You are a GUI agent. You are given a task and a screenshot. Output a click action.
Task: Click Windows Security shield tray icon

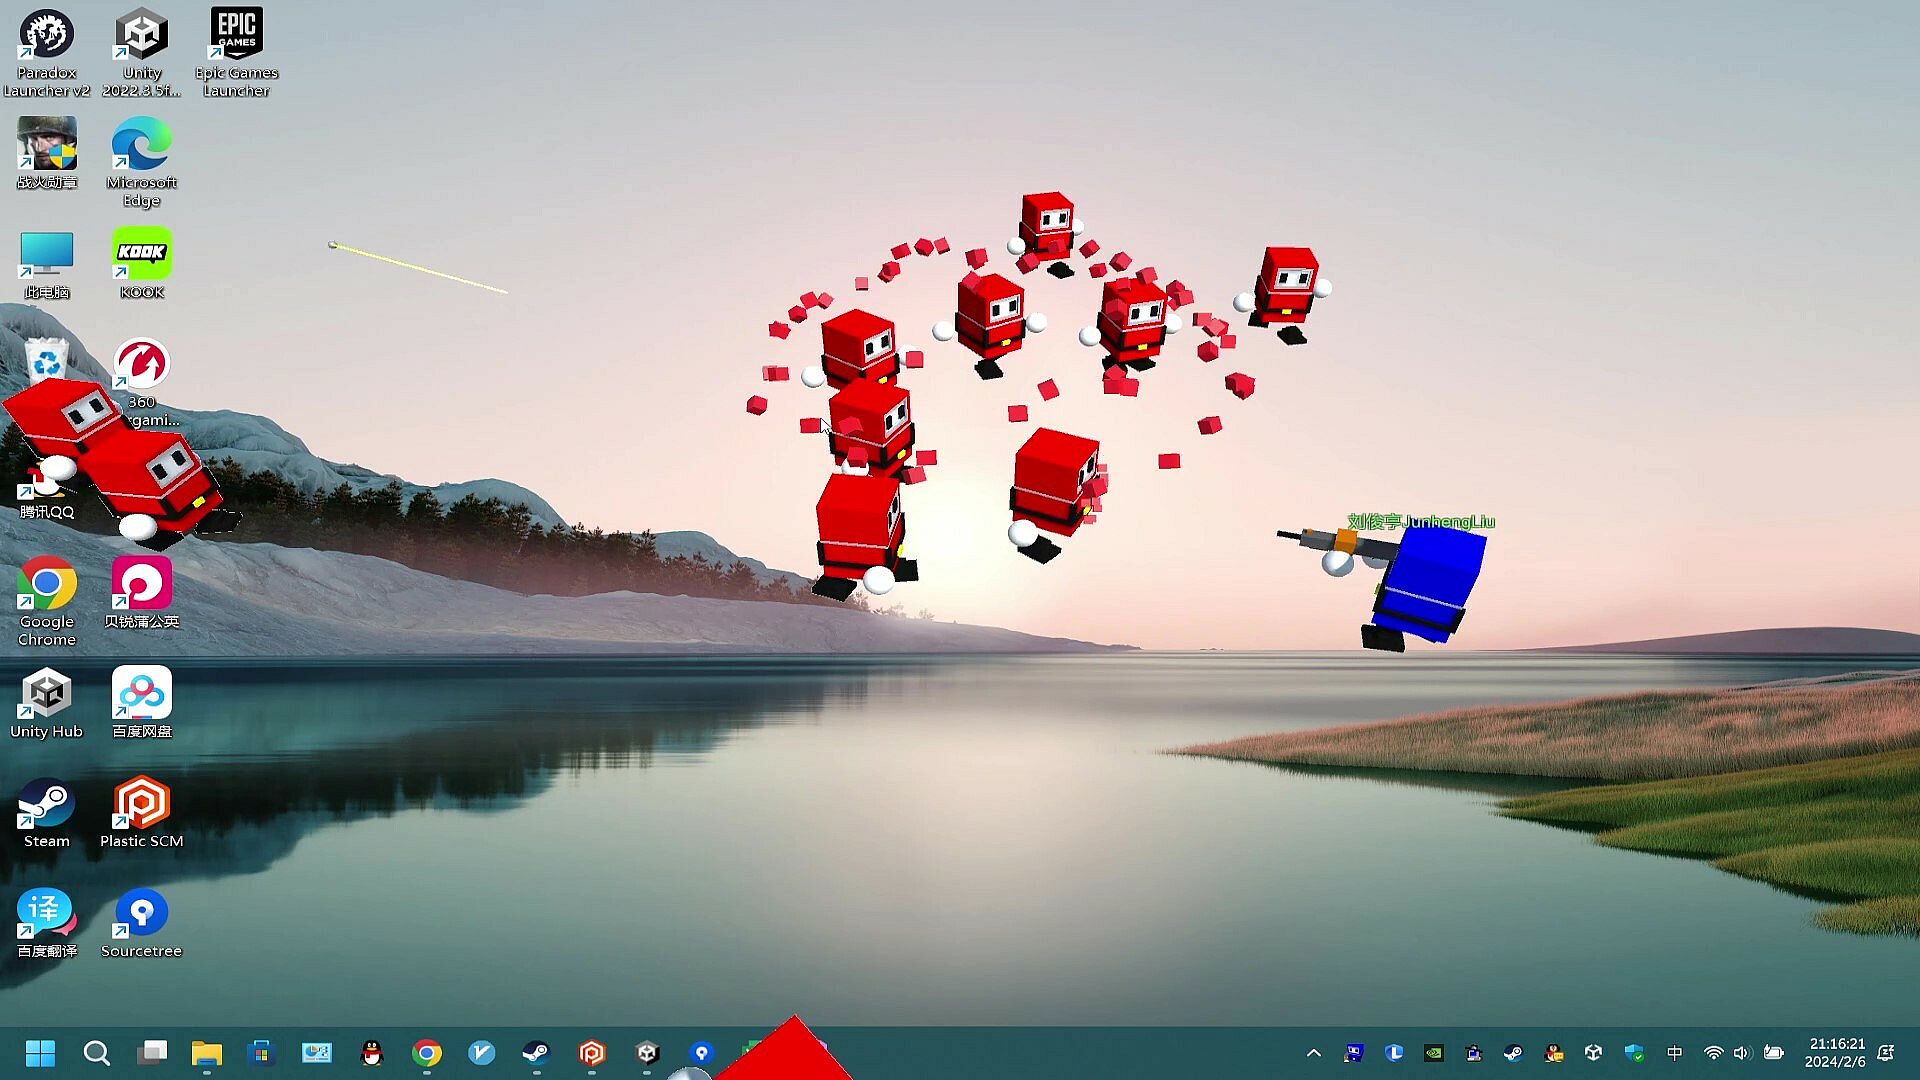point(1634,1052)
